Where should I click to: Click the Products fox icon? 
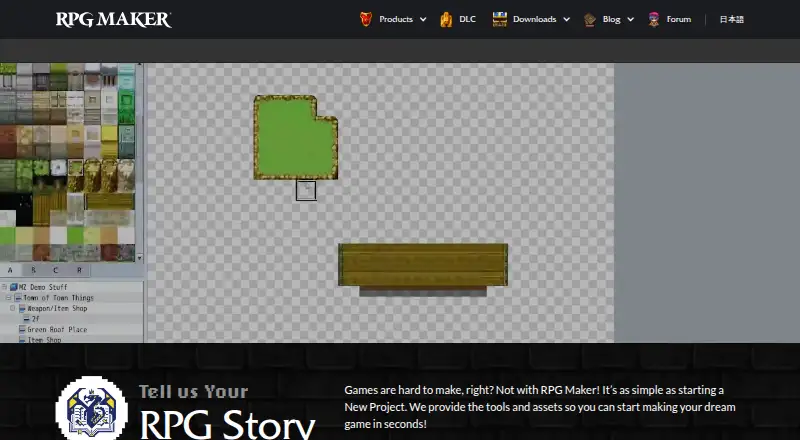(x=366, y=19)
